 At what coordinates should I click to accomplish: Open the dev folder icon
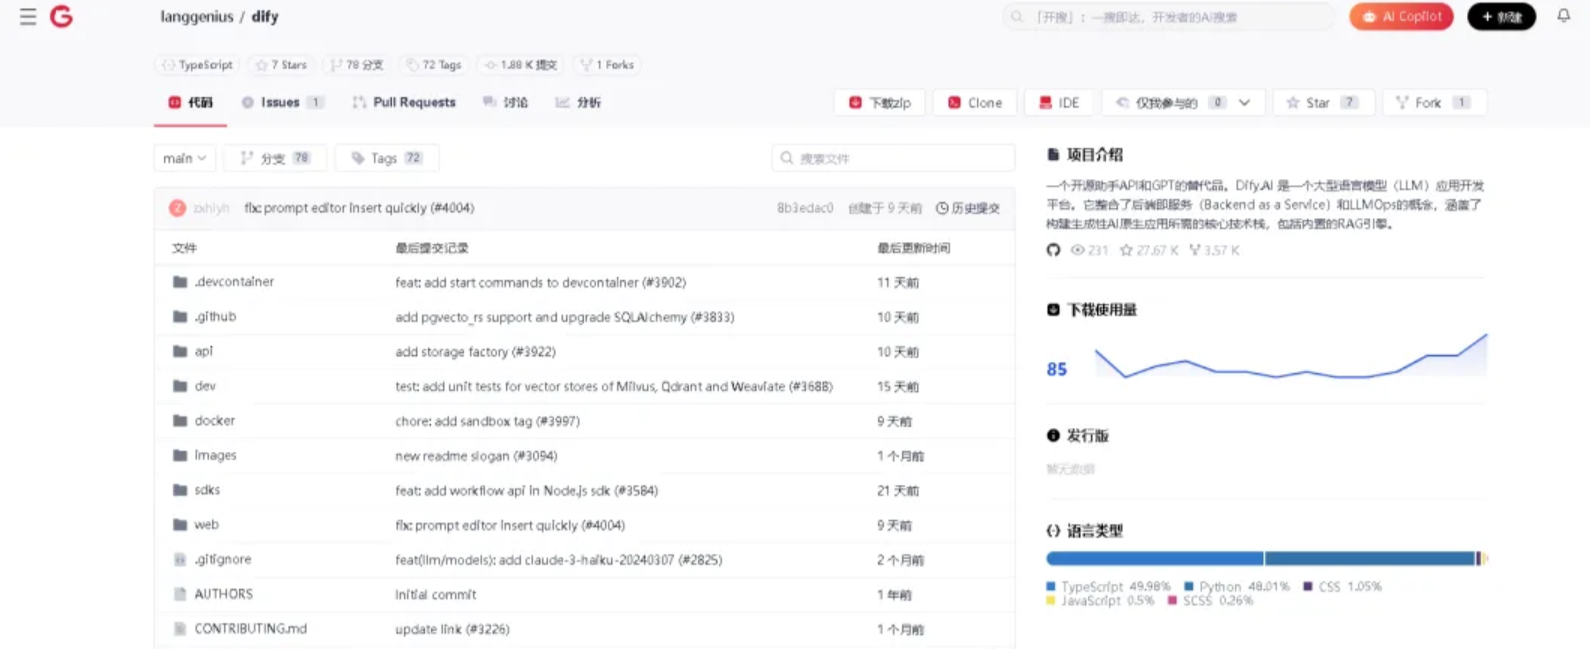pyautogui.click(x=180, y=386)
